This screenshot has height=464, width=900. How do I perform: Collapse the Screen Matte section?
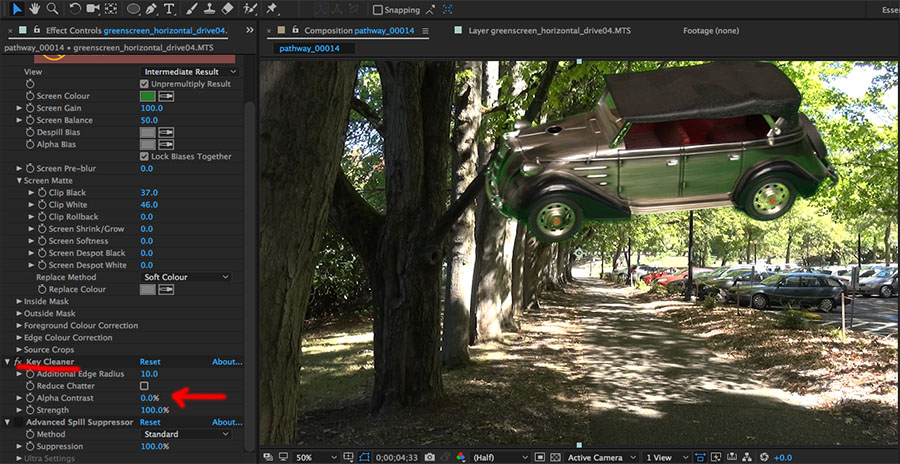pos(20,180)
